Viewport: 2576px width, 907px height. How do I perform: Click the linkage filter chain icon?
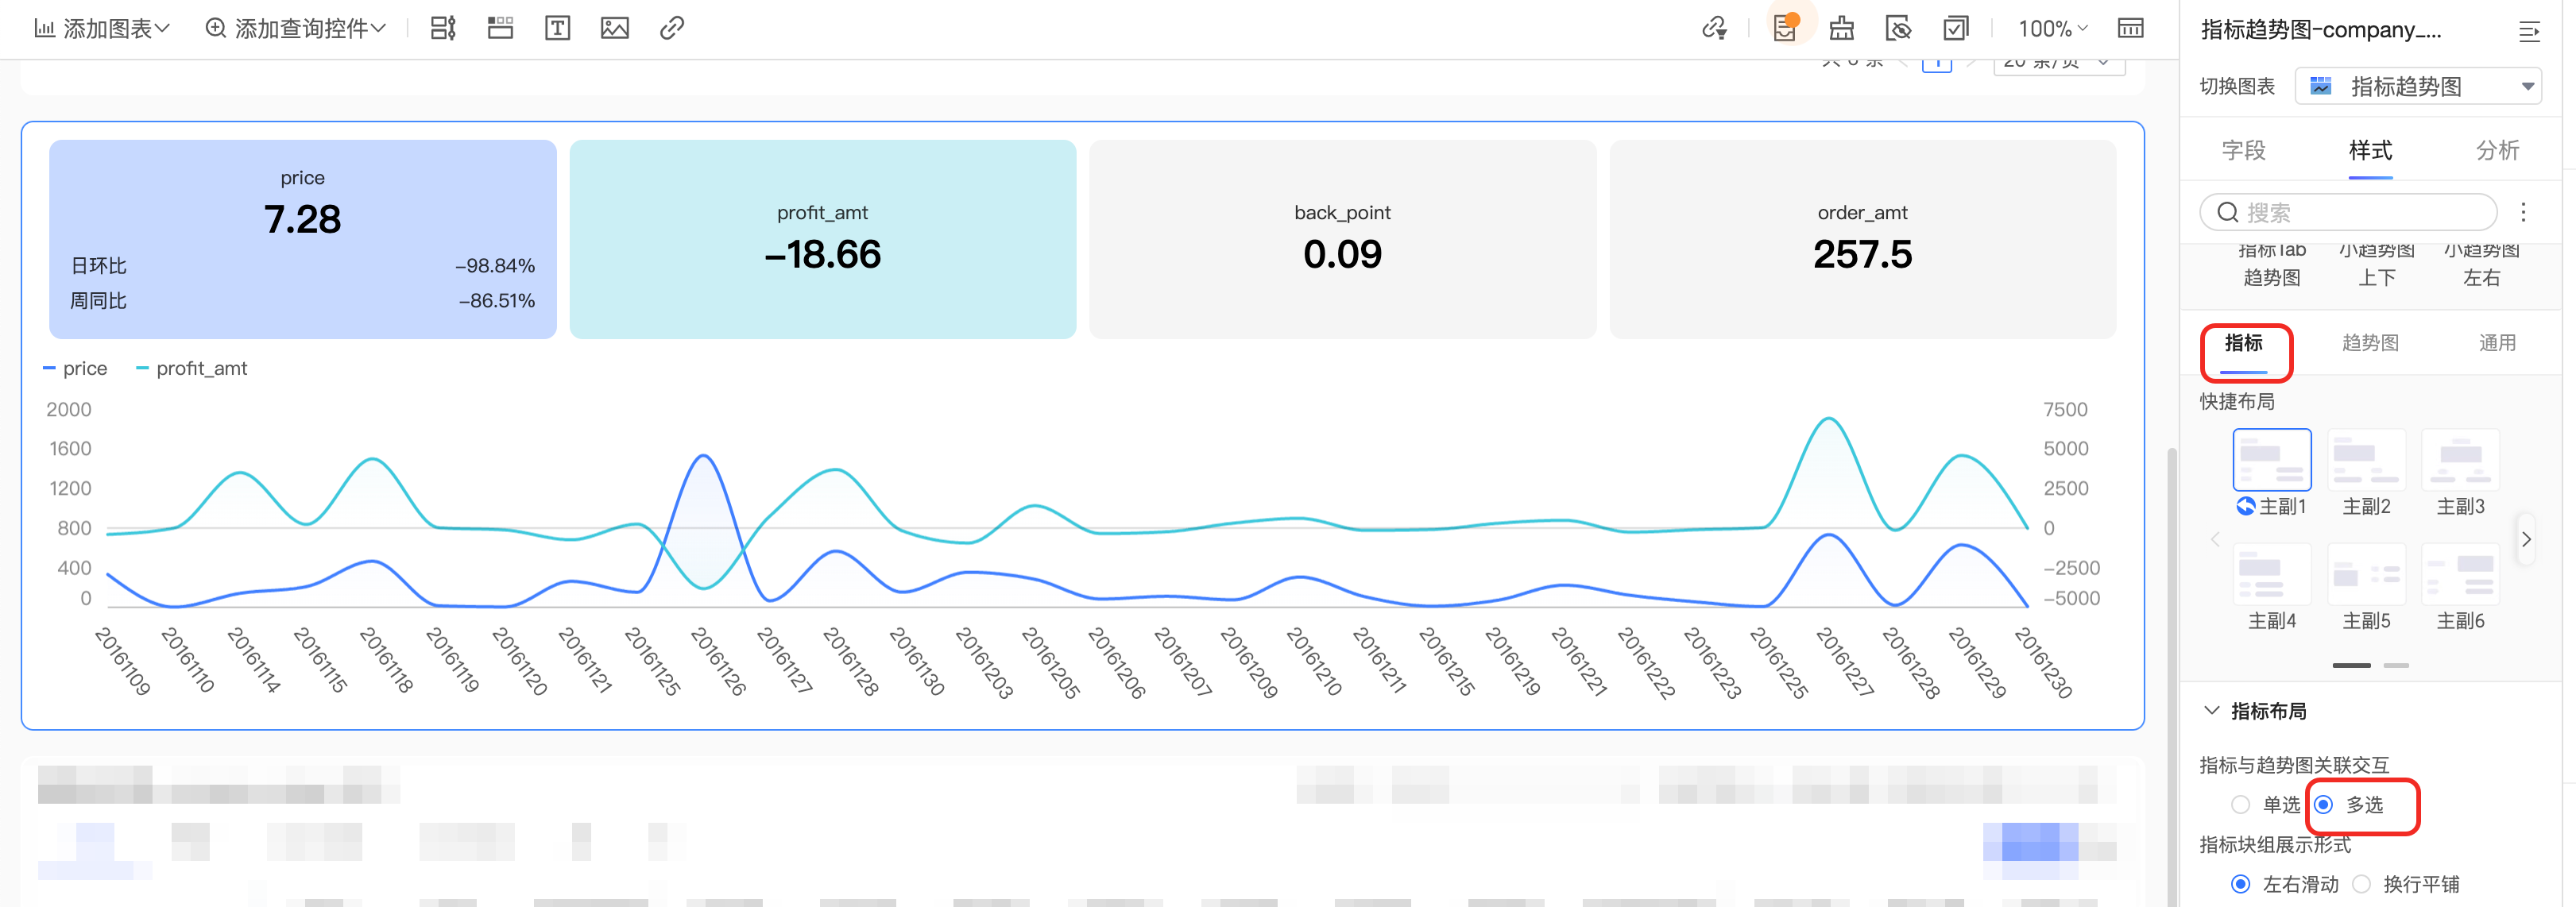coord(1714,28)
